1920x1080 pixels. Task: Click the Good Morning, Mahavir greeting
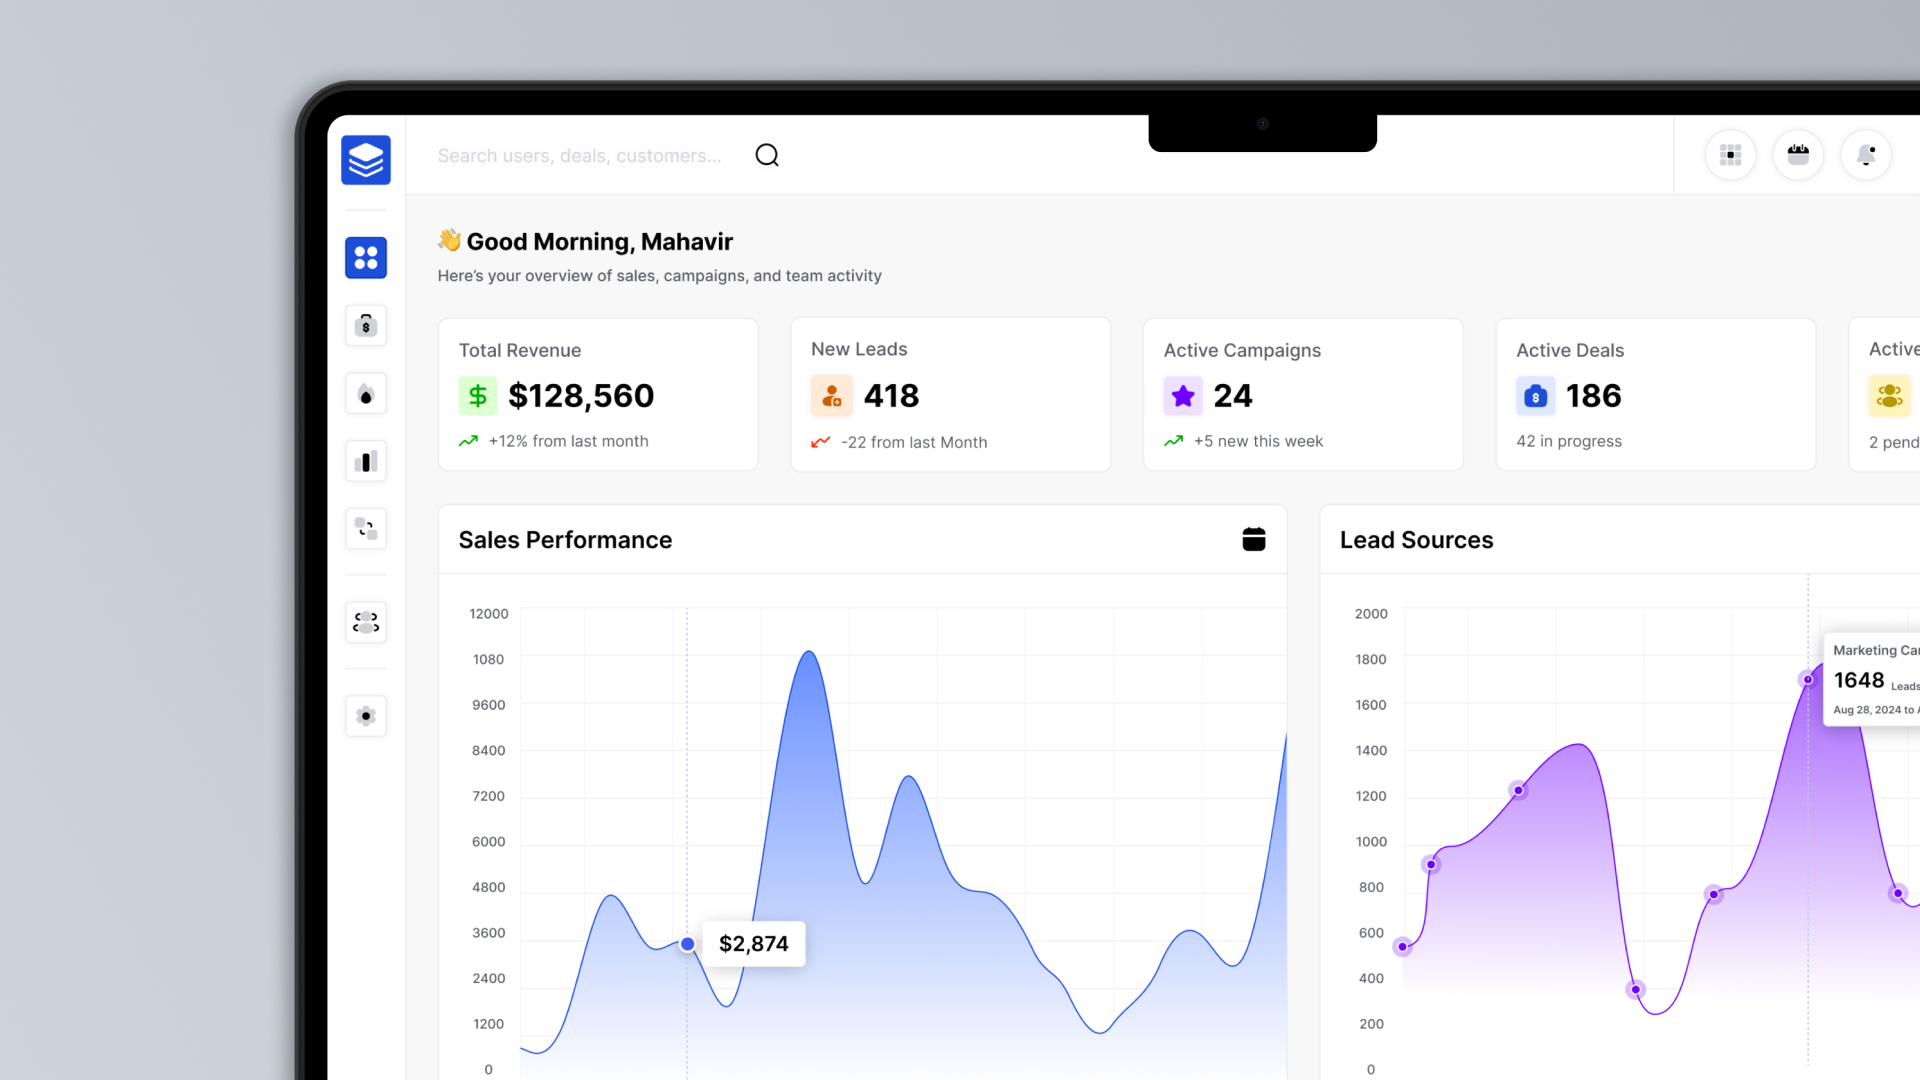point(600,242)
